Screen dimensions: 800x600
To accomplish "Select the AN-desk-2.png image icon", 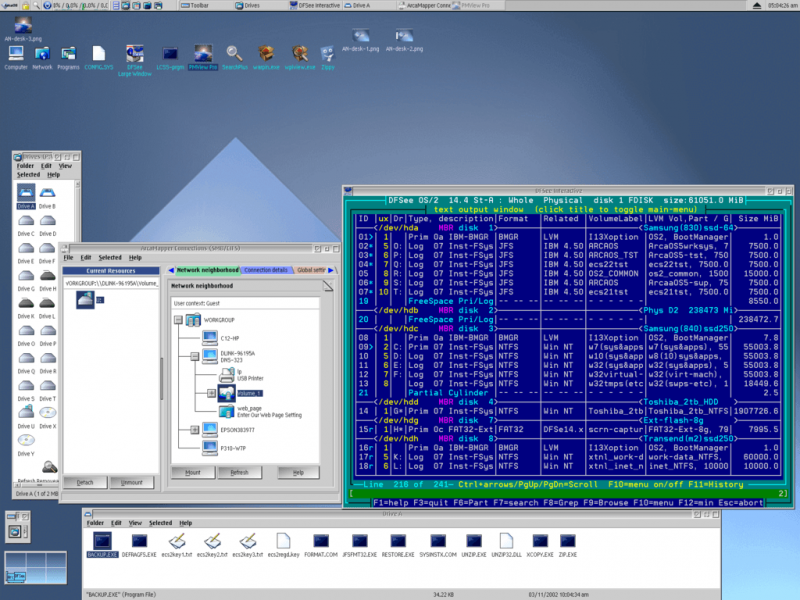I will [x=404, y=40].
